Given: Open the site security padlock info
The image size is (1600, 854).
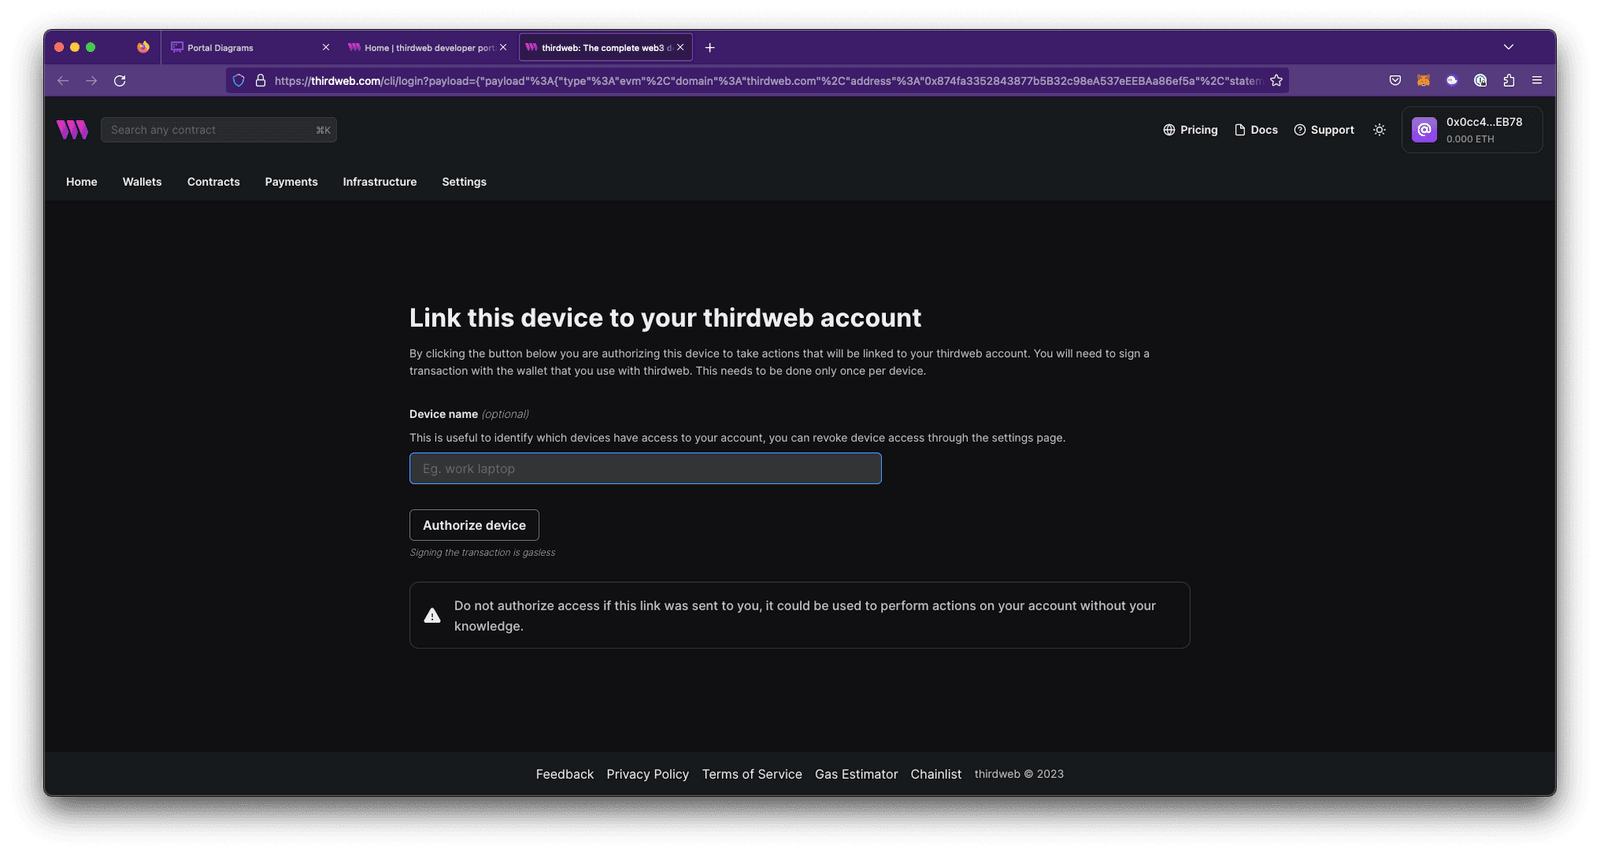Looking at the screenshot, I should point(260,80).
